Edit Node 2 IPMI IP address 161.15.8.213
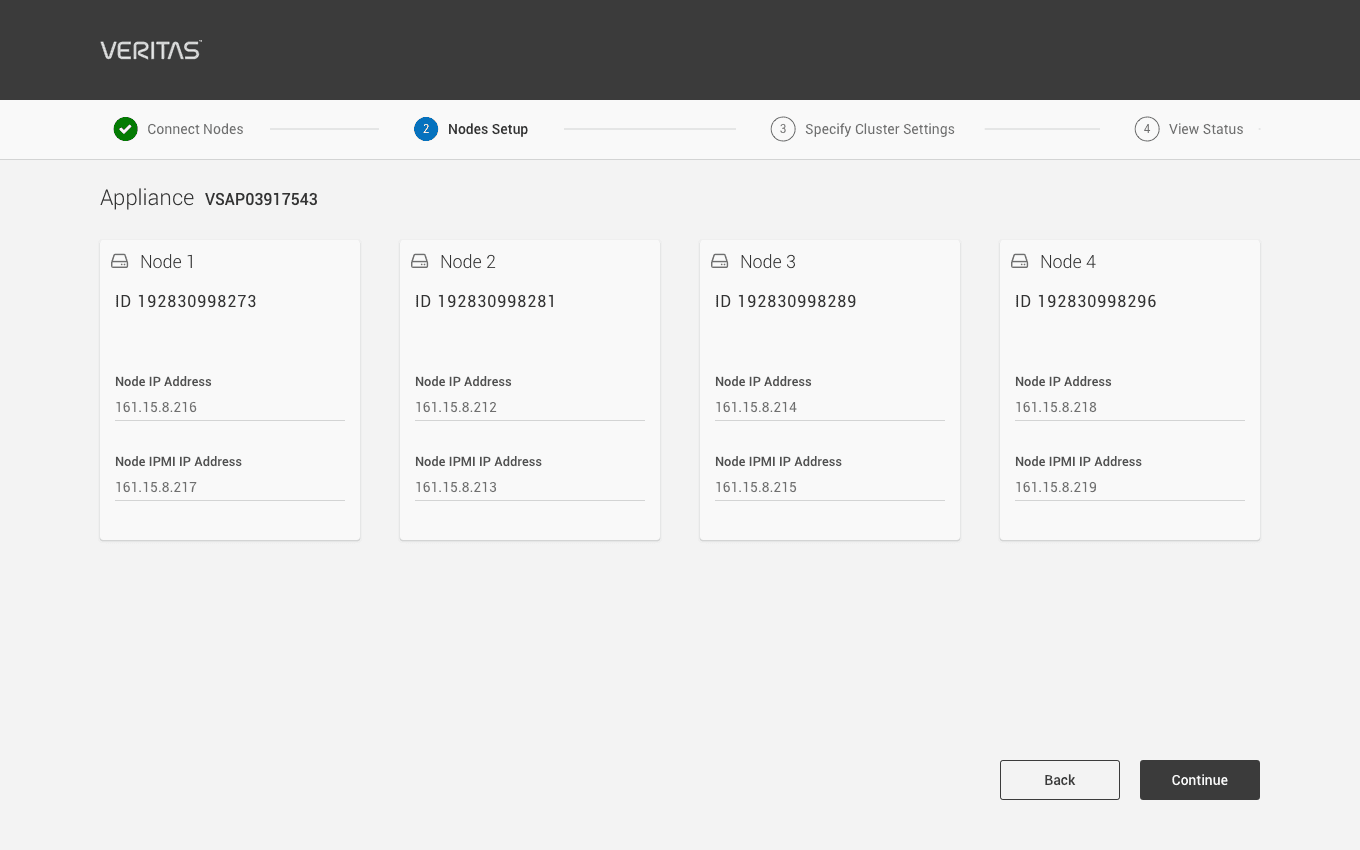 tap(530, 487)
